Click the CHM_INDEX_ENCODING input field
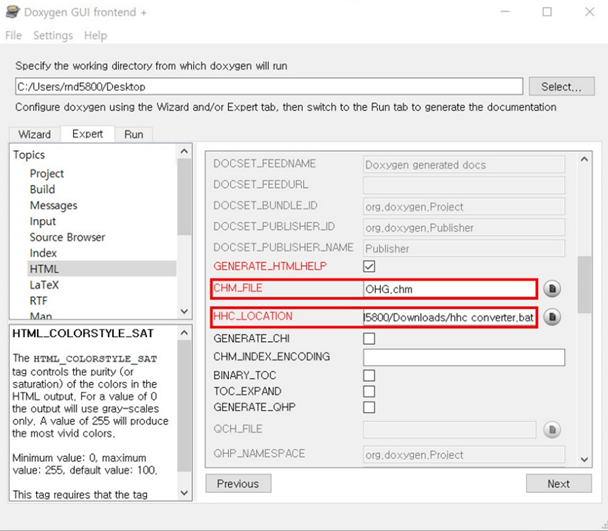Screen dimensions: 608x531 464,357
